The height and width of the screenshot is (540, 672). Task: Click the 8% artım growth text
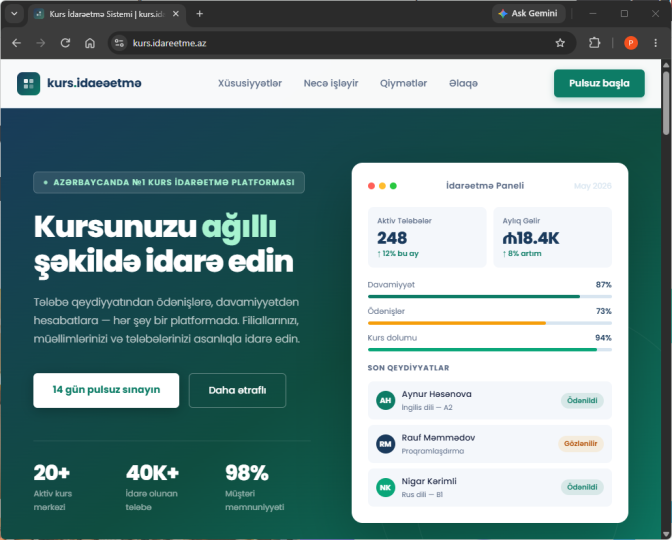point(522,254)
